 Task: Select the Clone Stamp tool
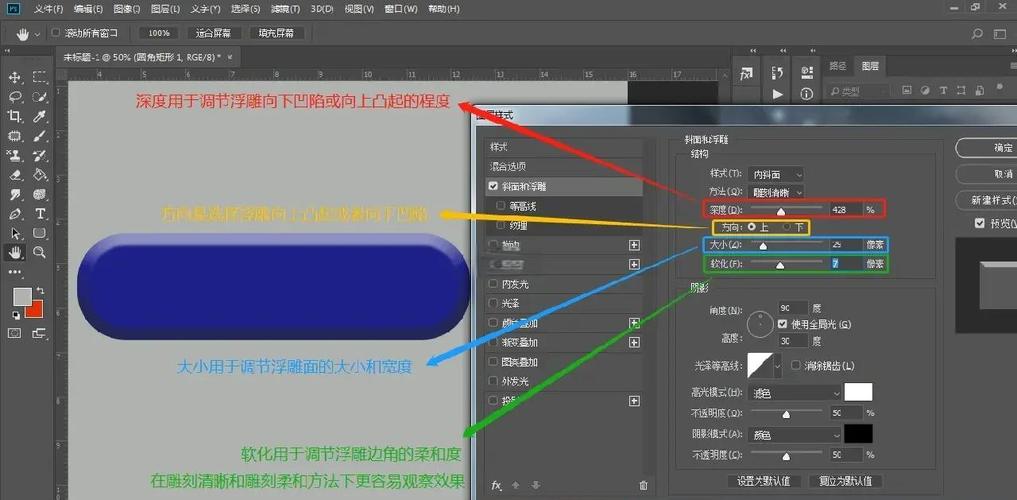(14, 156)
